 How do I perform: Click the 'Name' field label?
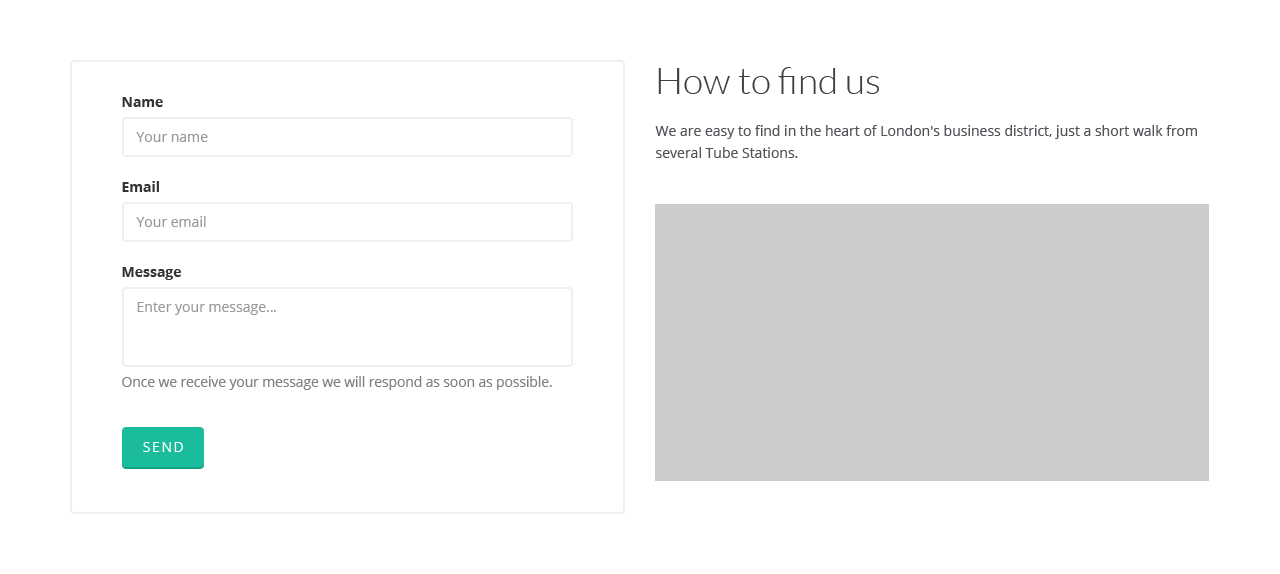click(142, 102)
